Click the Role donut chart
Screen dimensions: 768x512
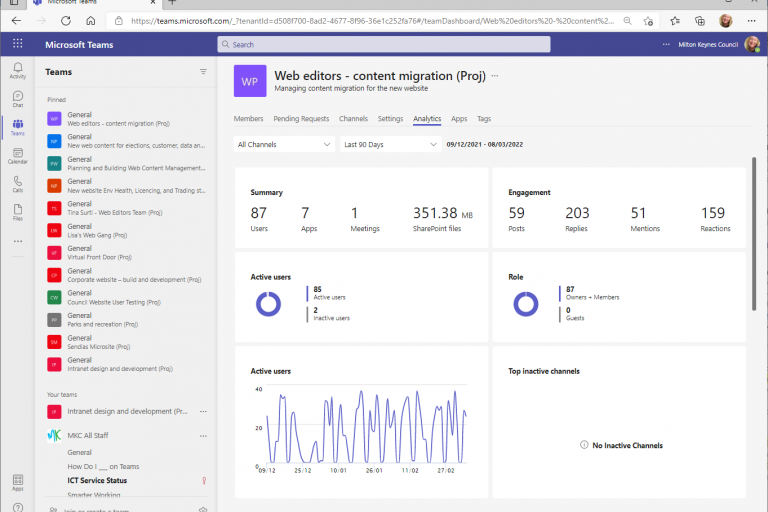(526, 304)
